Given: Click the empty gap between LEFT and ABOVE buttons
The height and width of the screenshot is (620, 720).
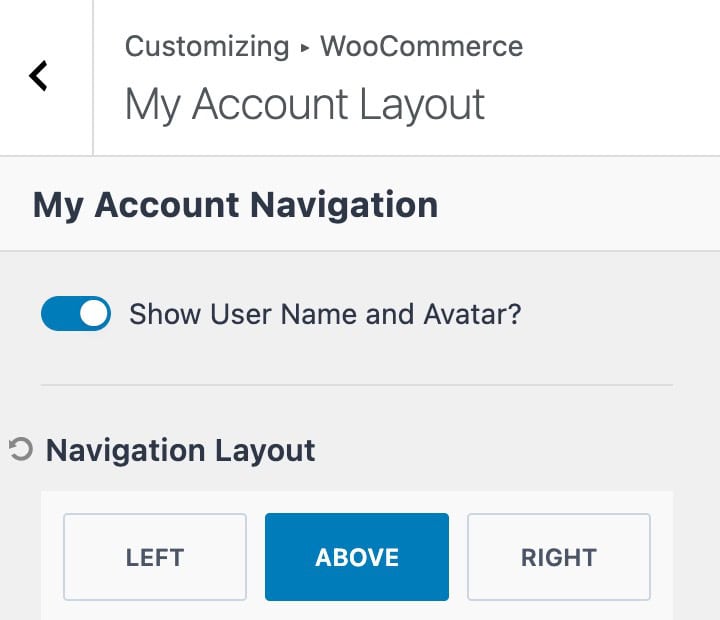Looking at the screenshot, I should pyautogui.click(x=256, y=557).
